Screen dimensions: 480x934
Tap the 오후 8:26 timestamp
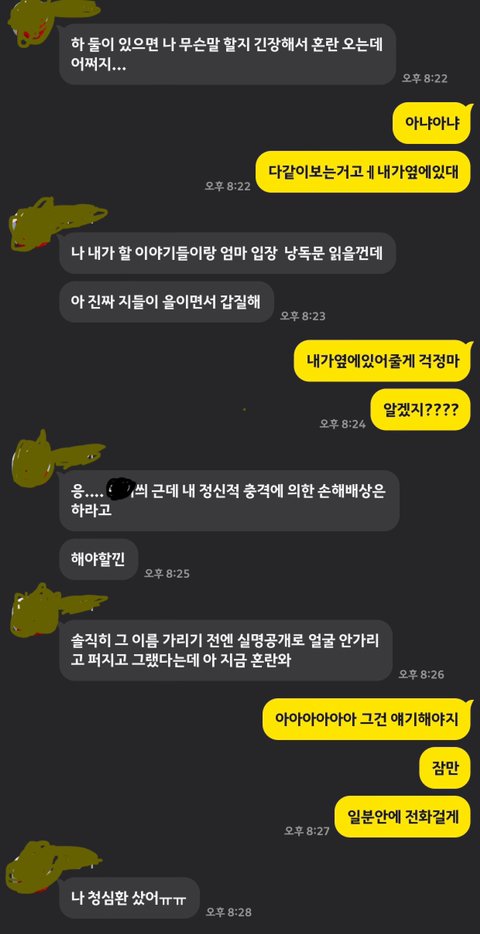click(x=422, y=674)
